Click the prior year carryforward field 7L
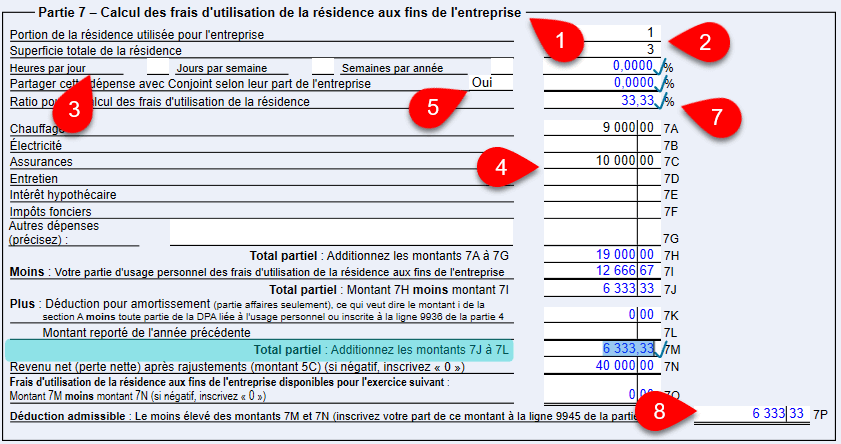This screenshot has height=444, width=841. pos(602,332)
